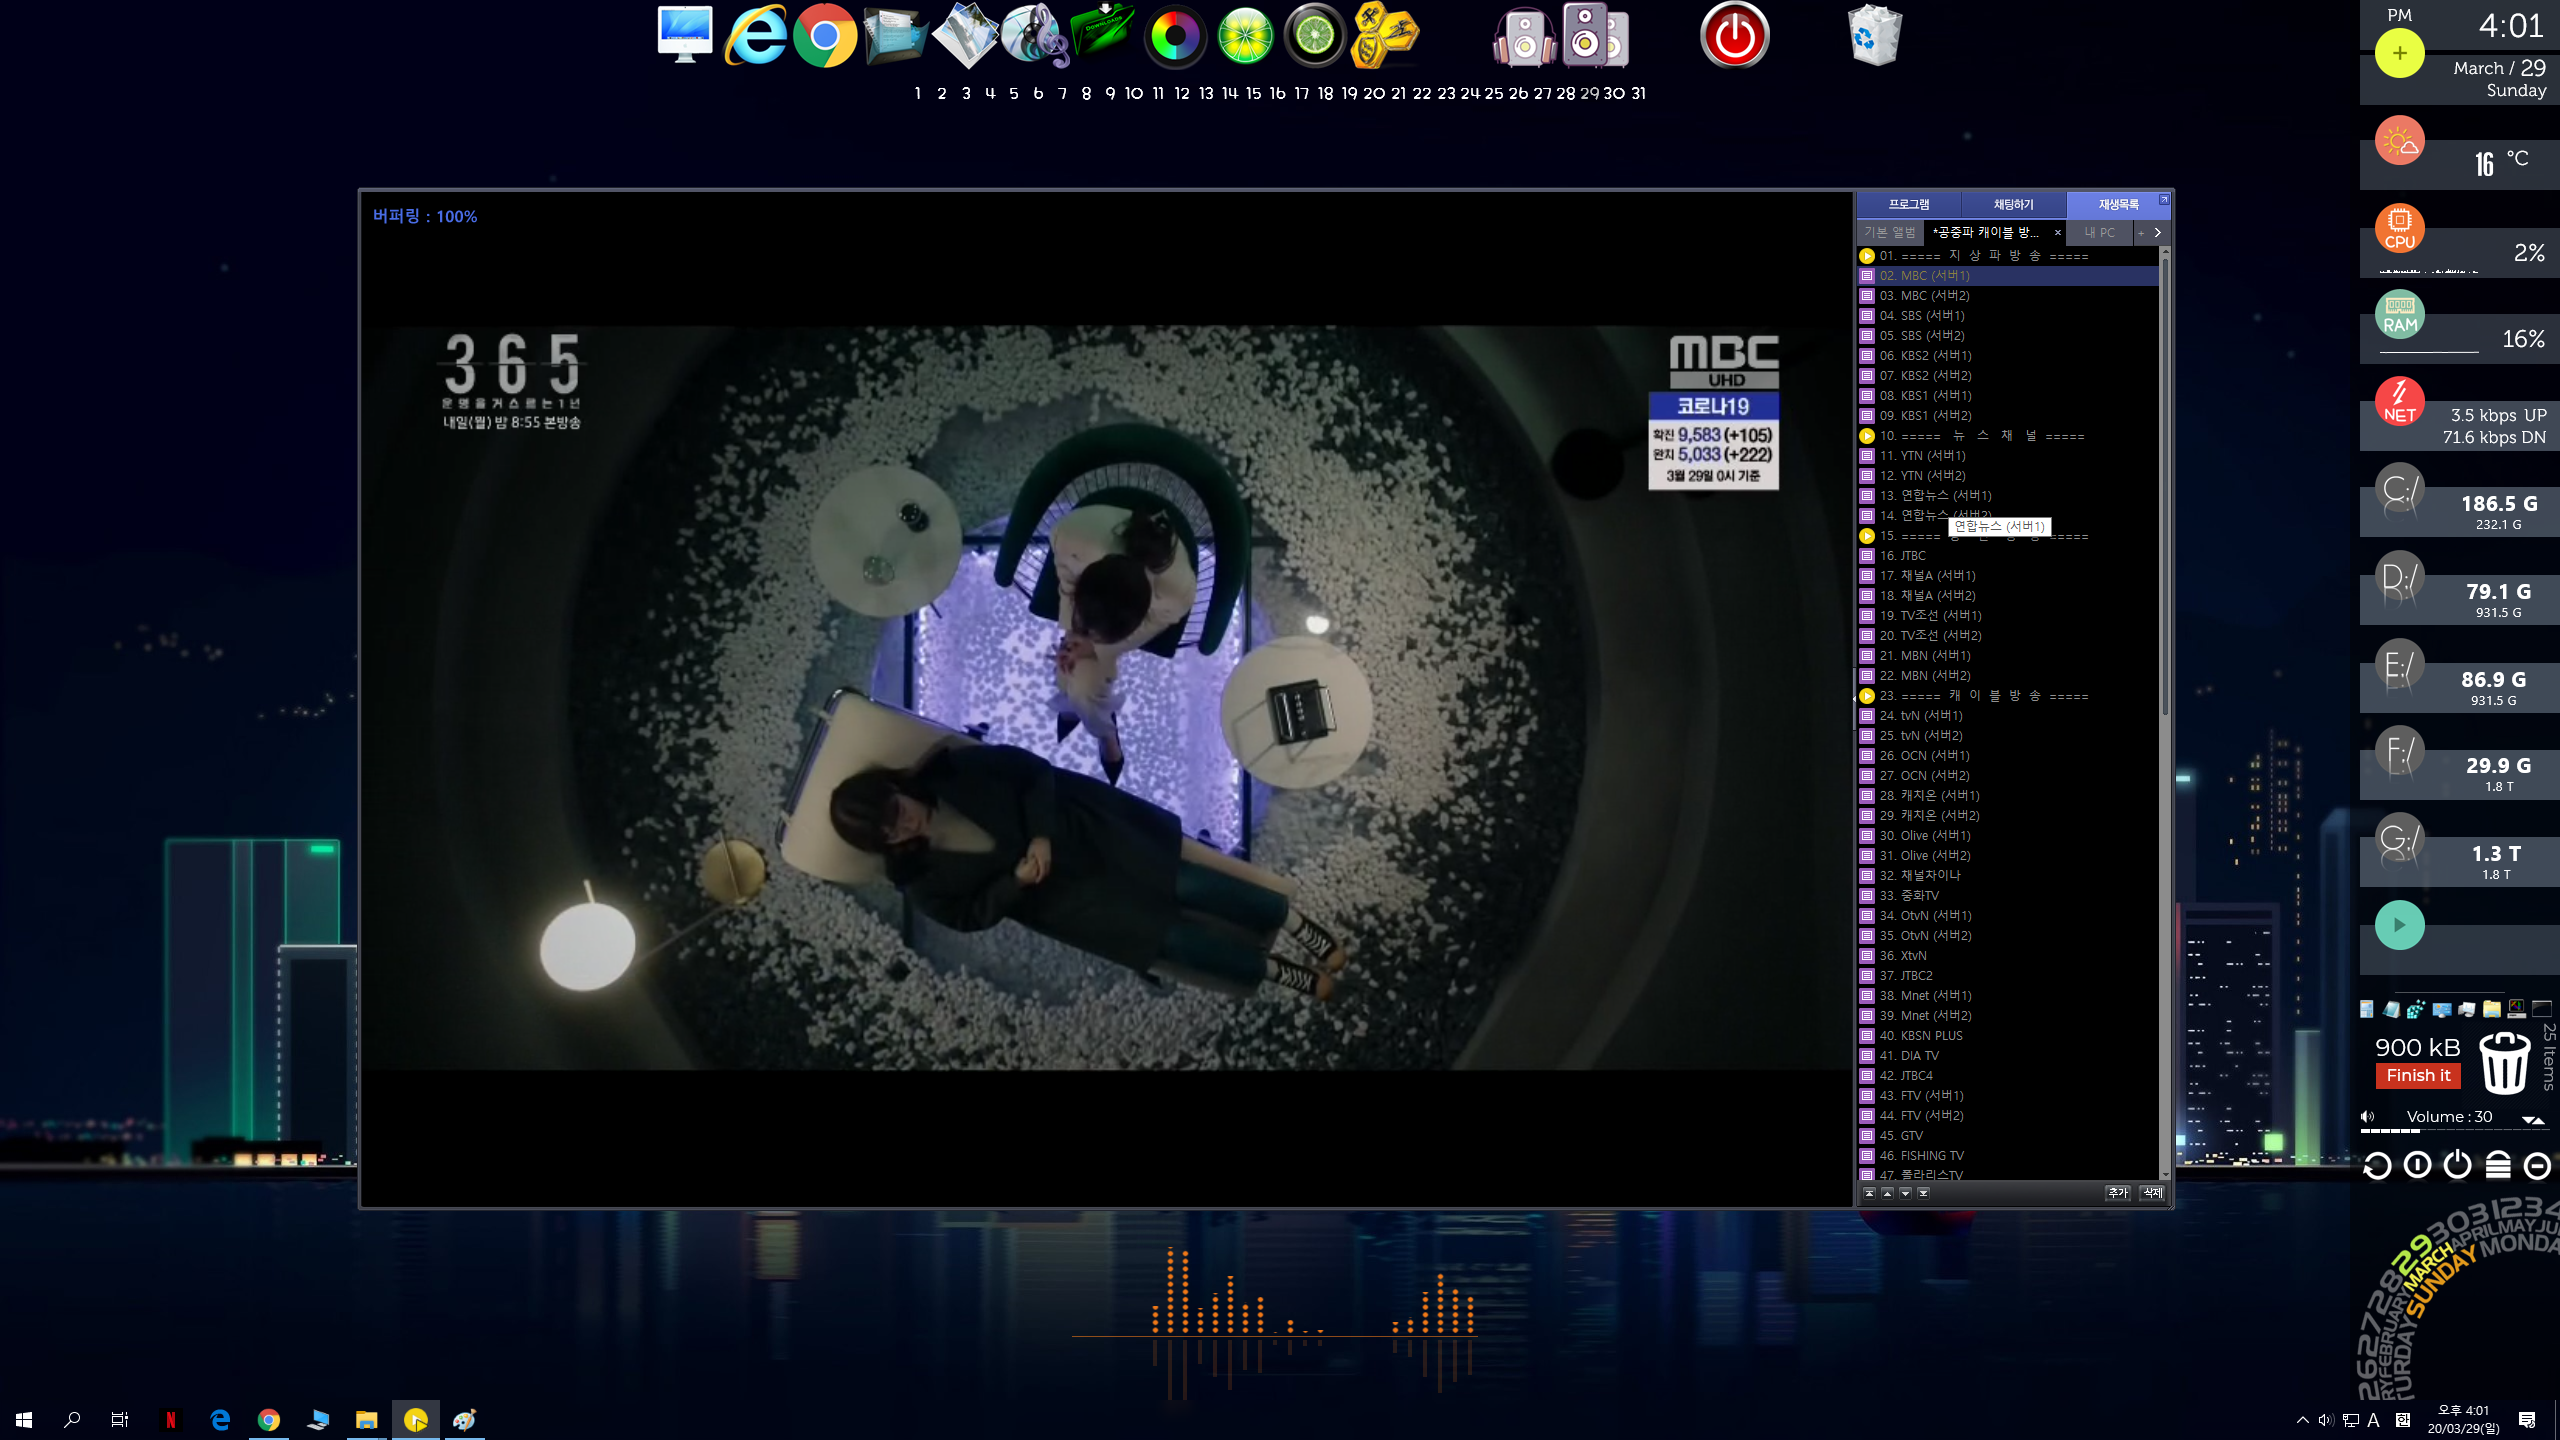Screen dimensions: 2560x1440
Task: Play channel 24. tvN (서버1)
Action: tap(2008, 716)
